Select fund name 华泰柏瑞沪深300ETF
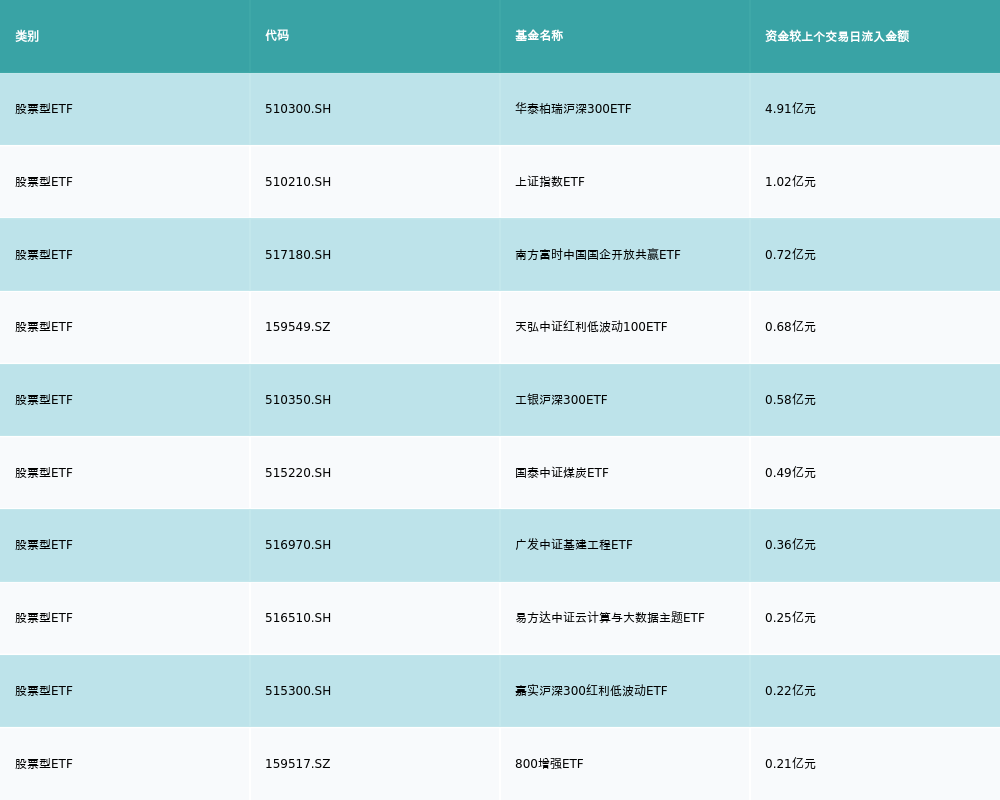 point(573,109)
